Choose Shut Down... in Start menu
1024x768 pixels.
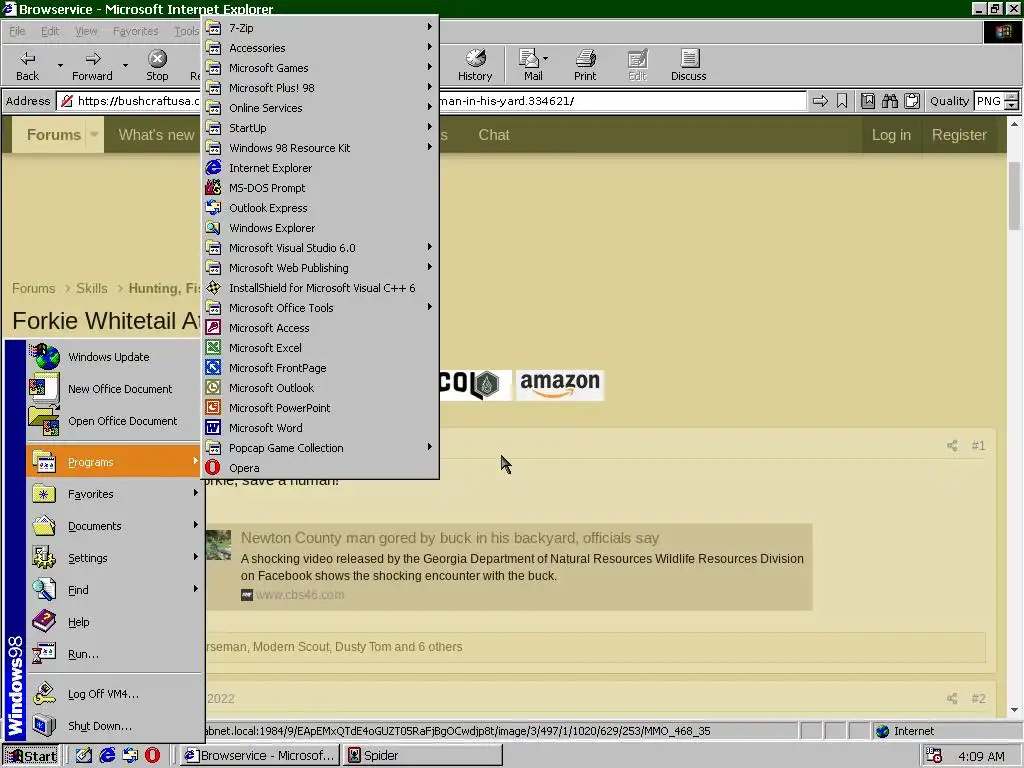pos(114,726)
